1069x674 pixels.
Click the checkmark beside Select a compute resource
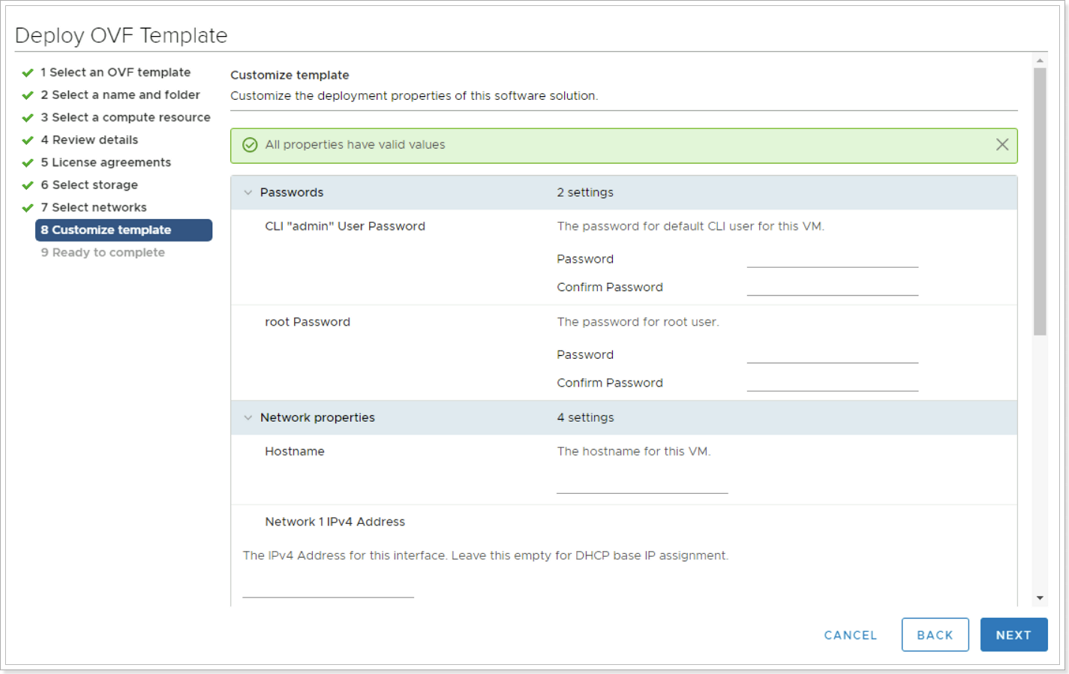[x=27, y=117]
